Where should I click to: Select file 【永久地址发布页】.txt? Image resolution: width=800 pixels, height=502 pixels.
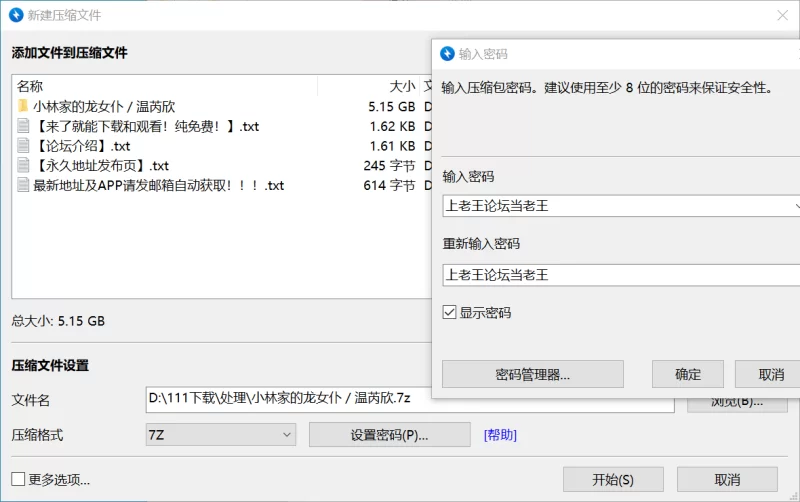[101, 165]
